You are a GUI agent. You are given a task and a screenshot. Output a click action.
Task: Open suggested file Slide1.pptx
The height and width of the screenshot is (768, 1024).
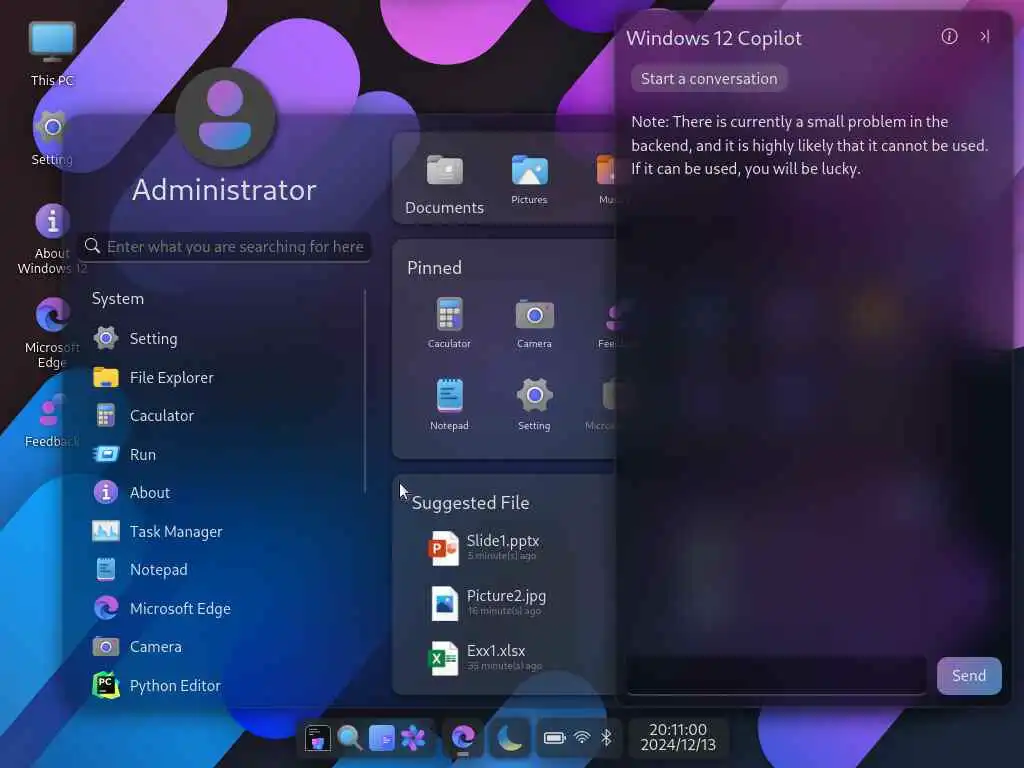(487, 547)
